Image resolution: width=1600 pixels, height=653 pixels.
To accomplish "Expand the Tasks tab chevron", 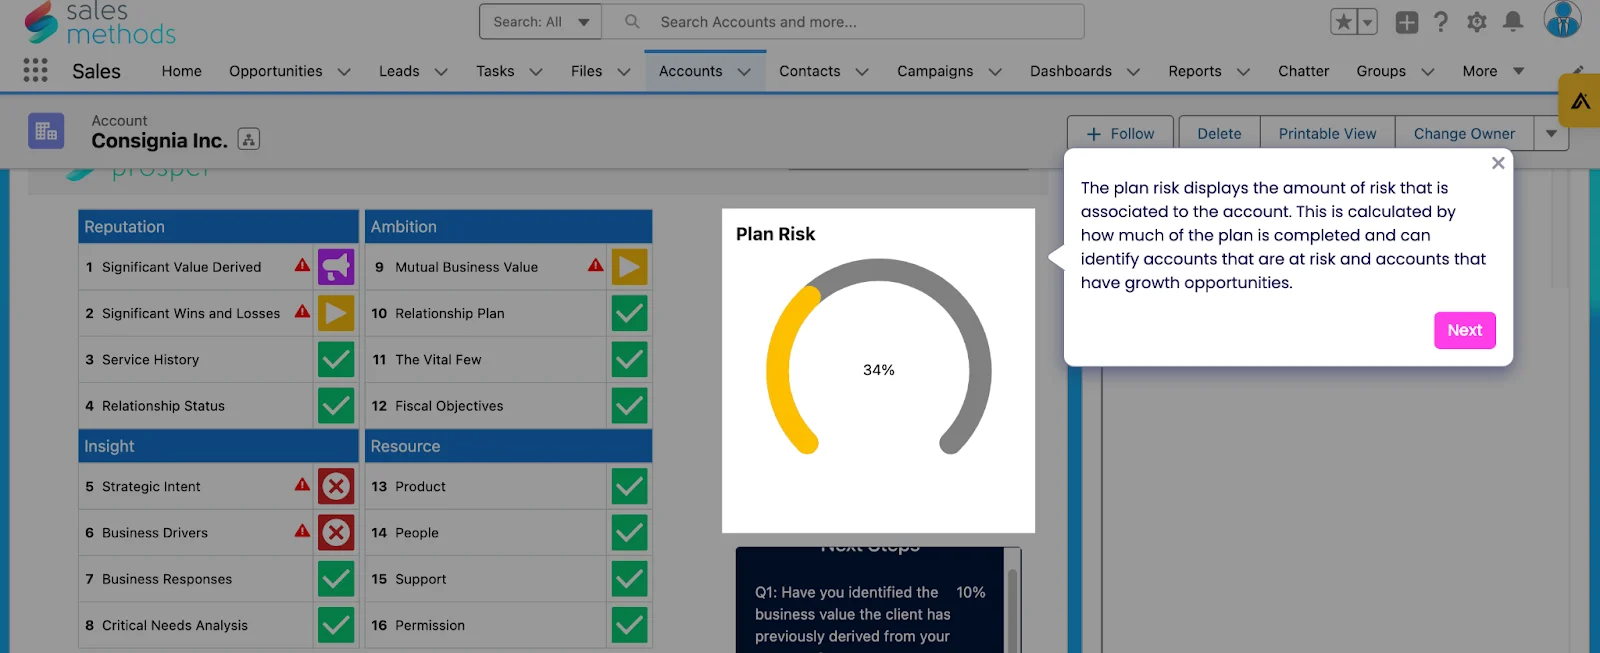I will pyautogui.click(x=536, y=72).
